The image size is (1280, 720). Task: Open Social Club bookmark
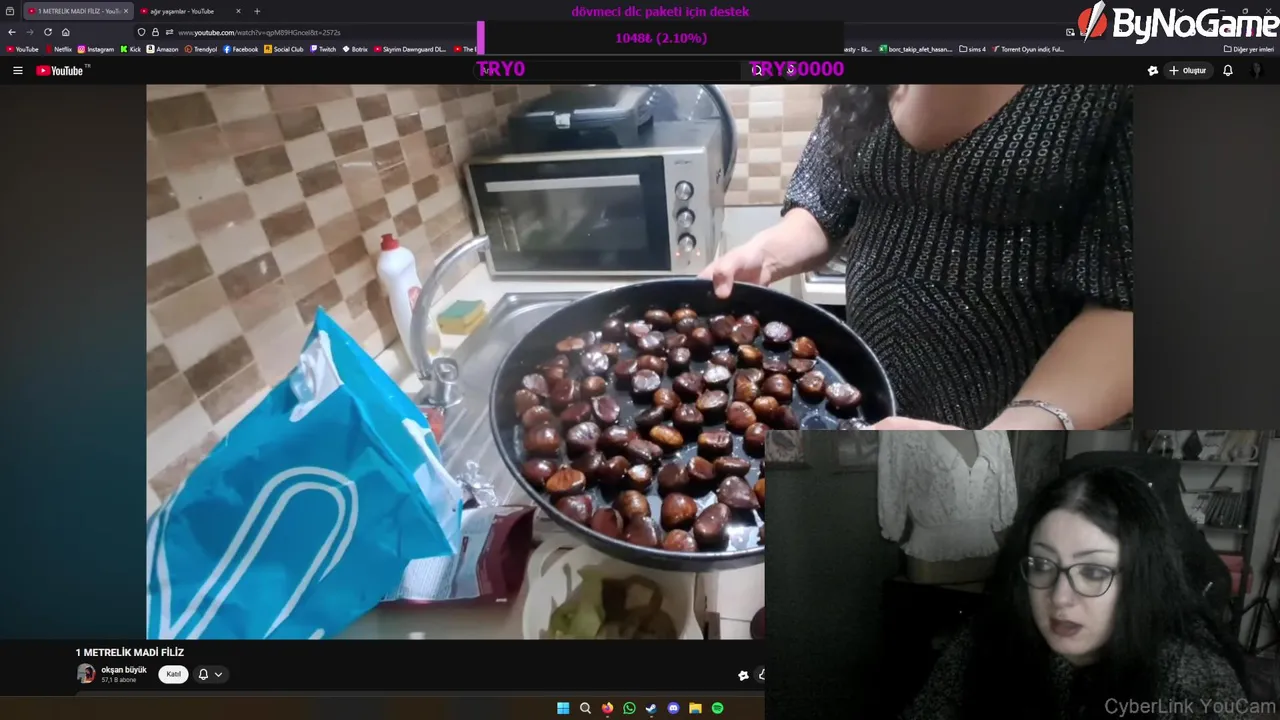(284, 49)
